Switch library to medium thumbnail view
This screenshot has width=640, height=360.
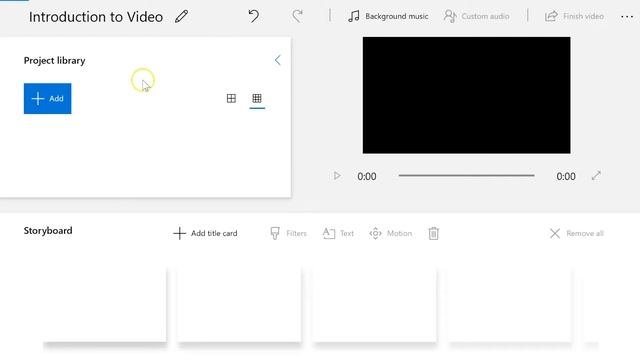(x=231, y=98)
